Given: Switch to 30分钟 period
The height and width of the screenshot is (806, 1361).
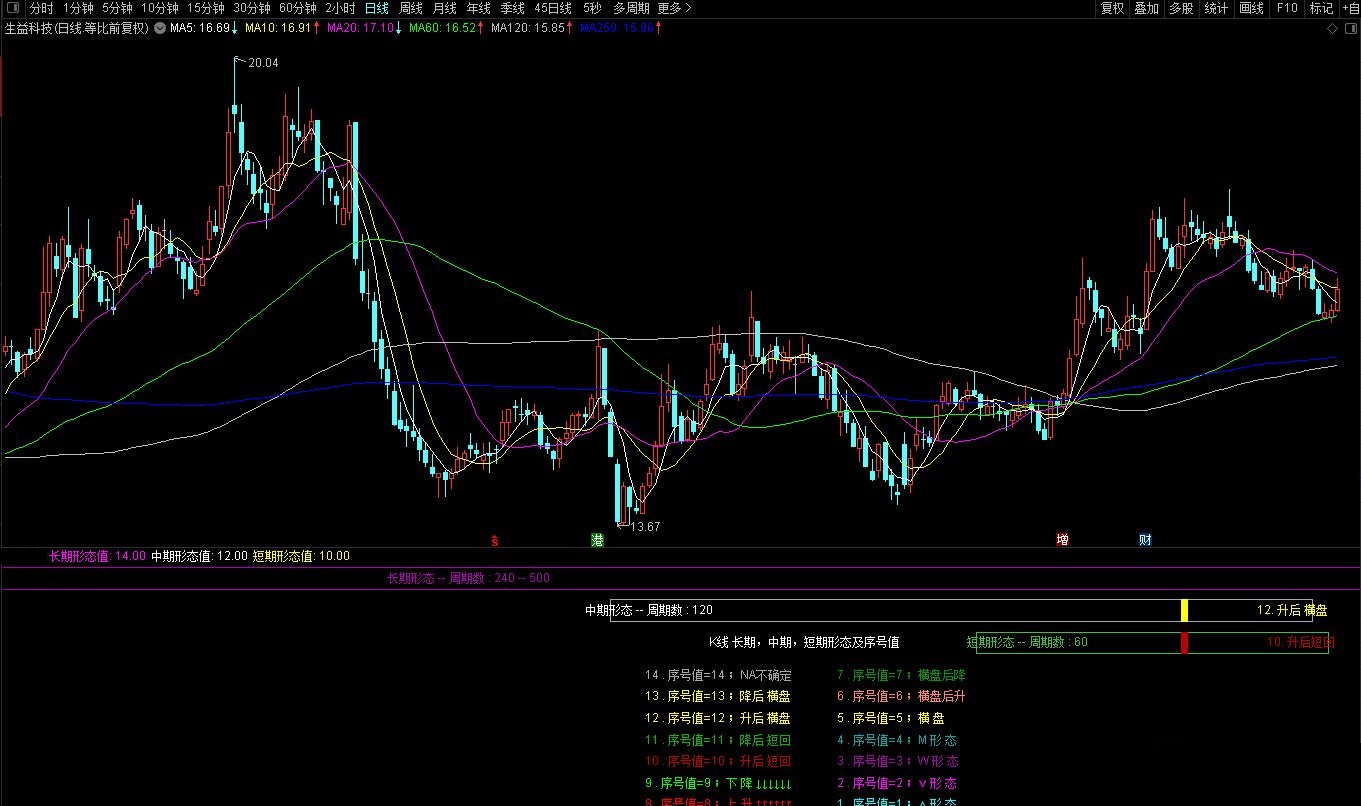Looking at the screenshot, I should (x=252, y=8).
